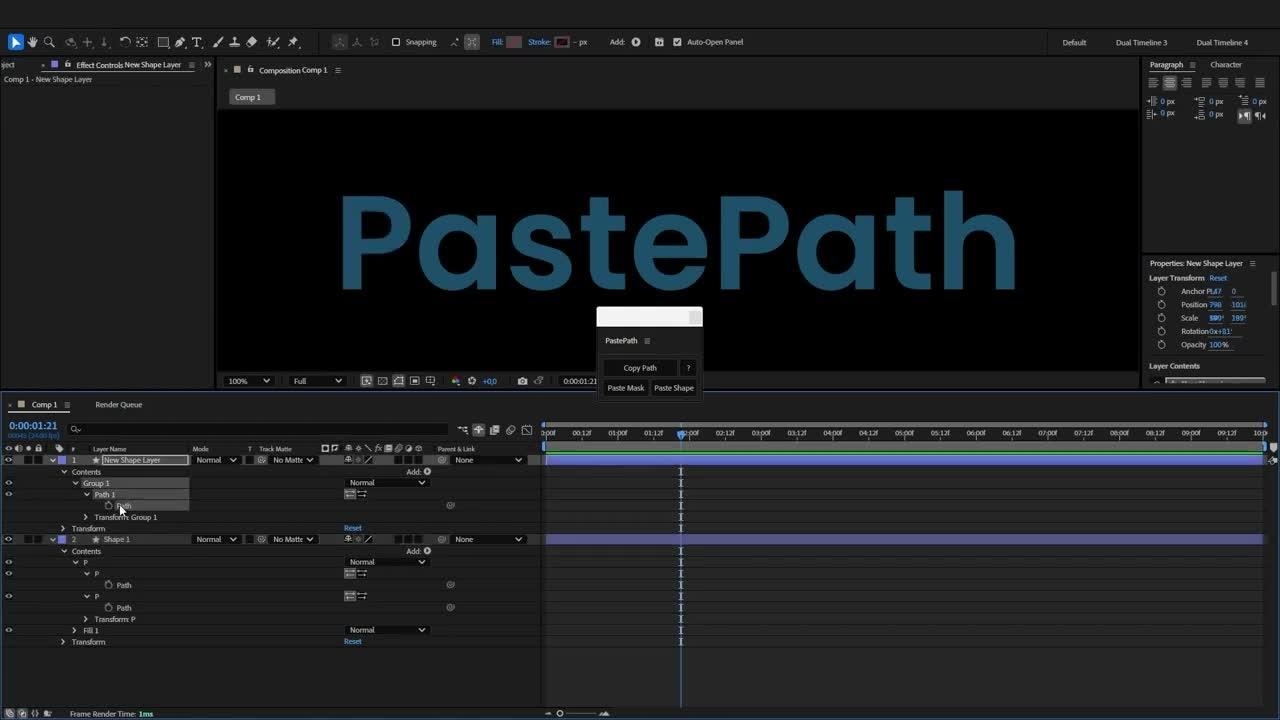
Task: Uncheck the Auto-Open Panel checkbox
Action: pyautogui.click(x=677, y=42)
